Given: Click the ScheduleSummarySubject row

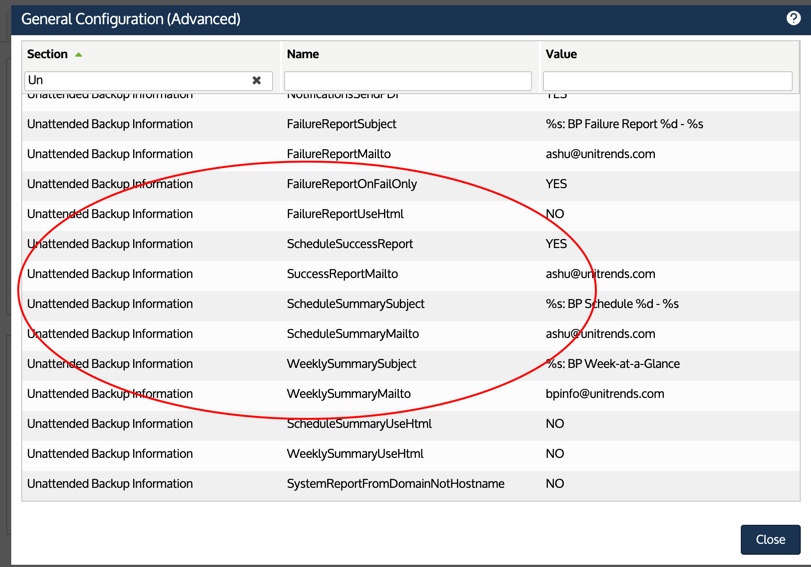Looking at the screenshot, I should point(355,304).
